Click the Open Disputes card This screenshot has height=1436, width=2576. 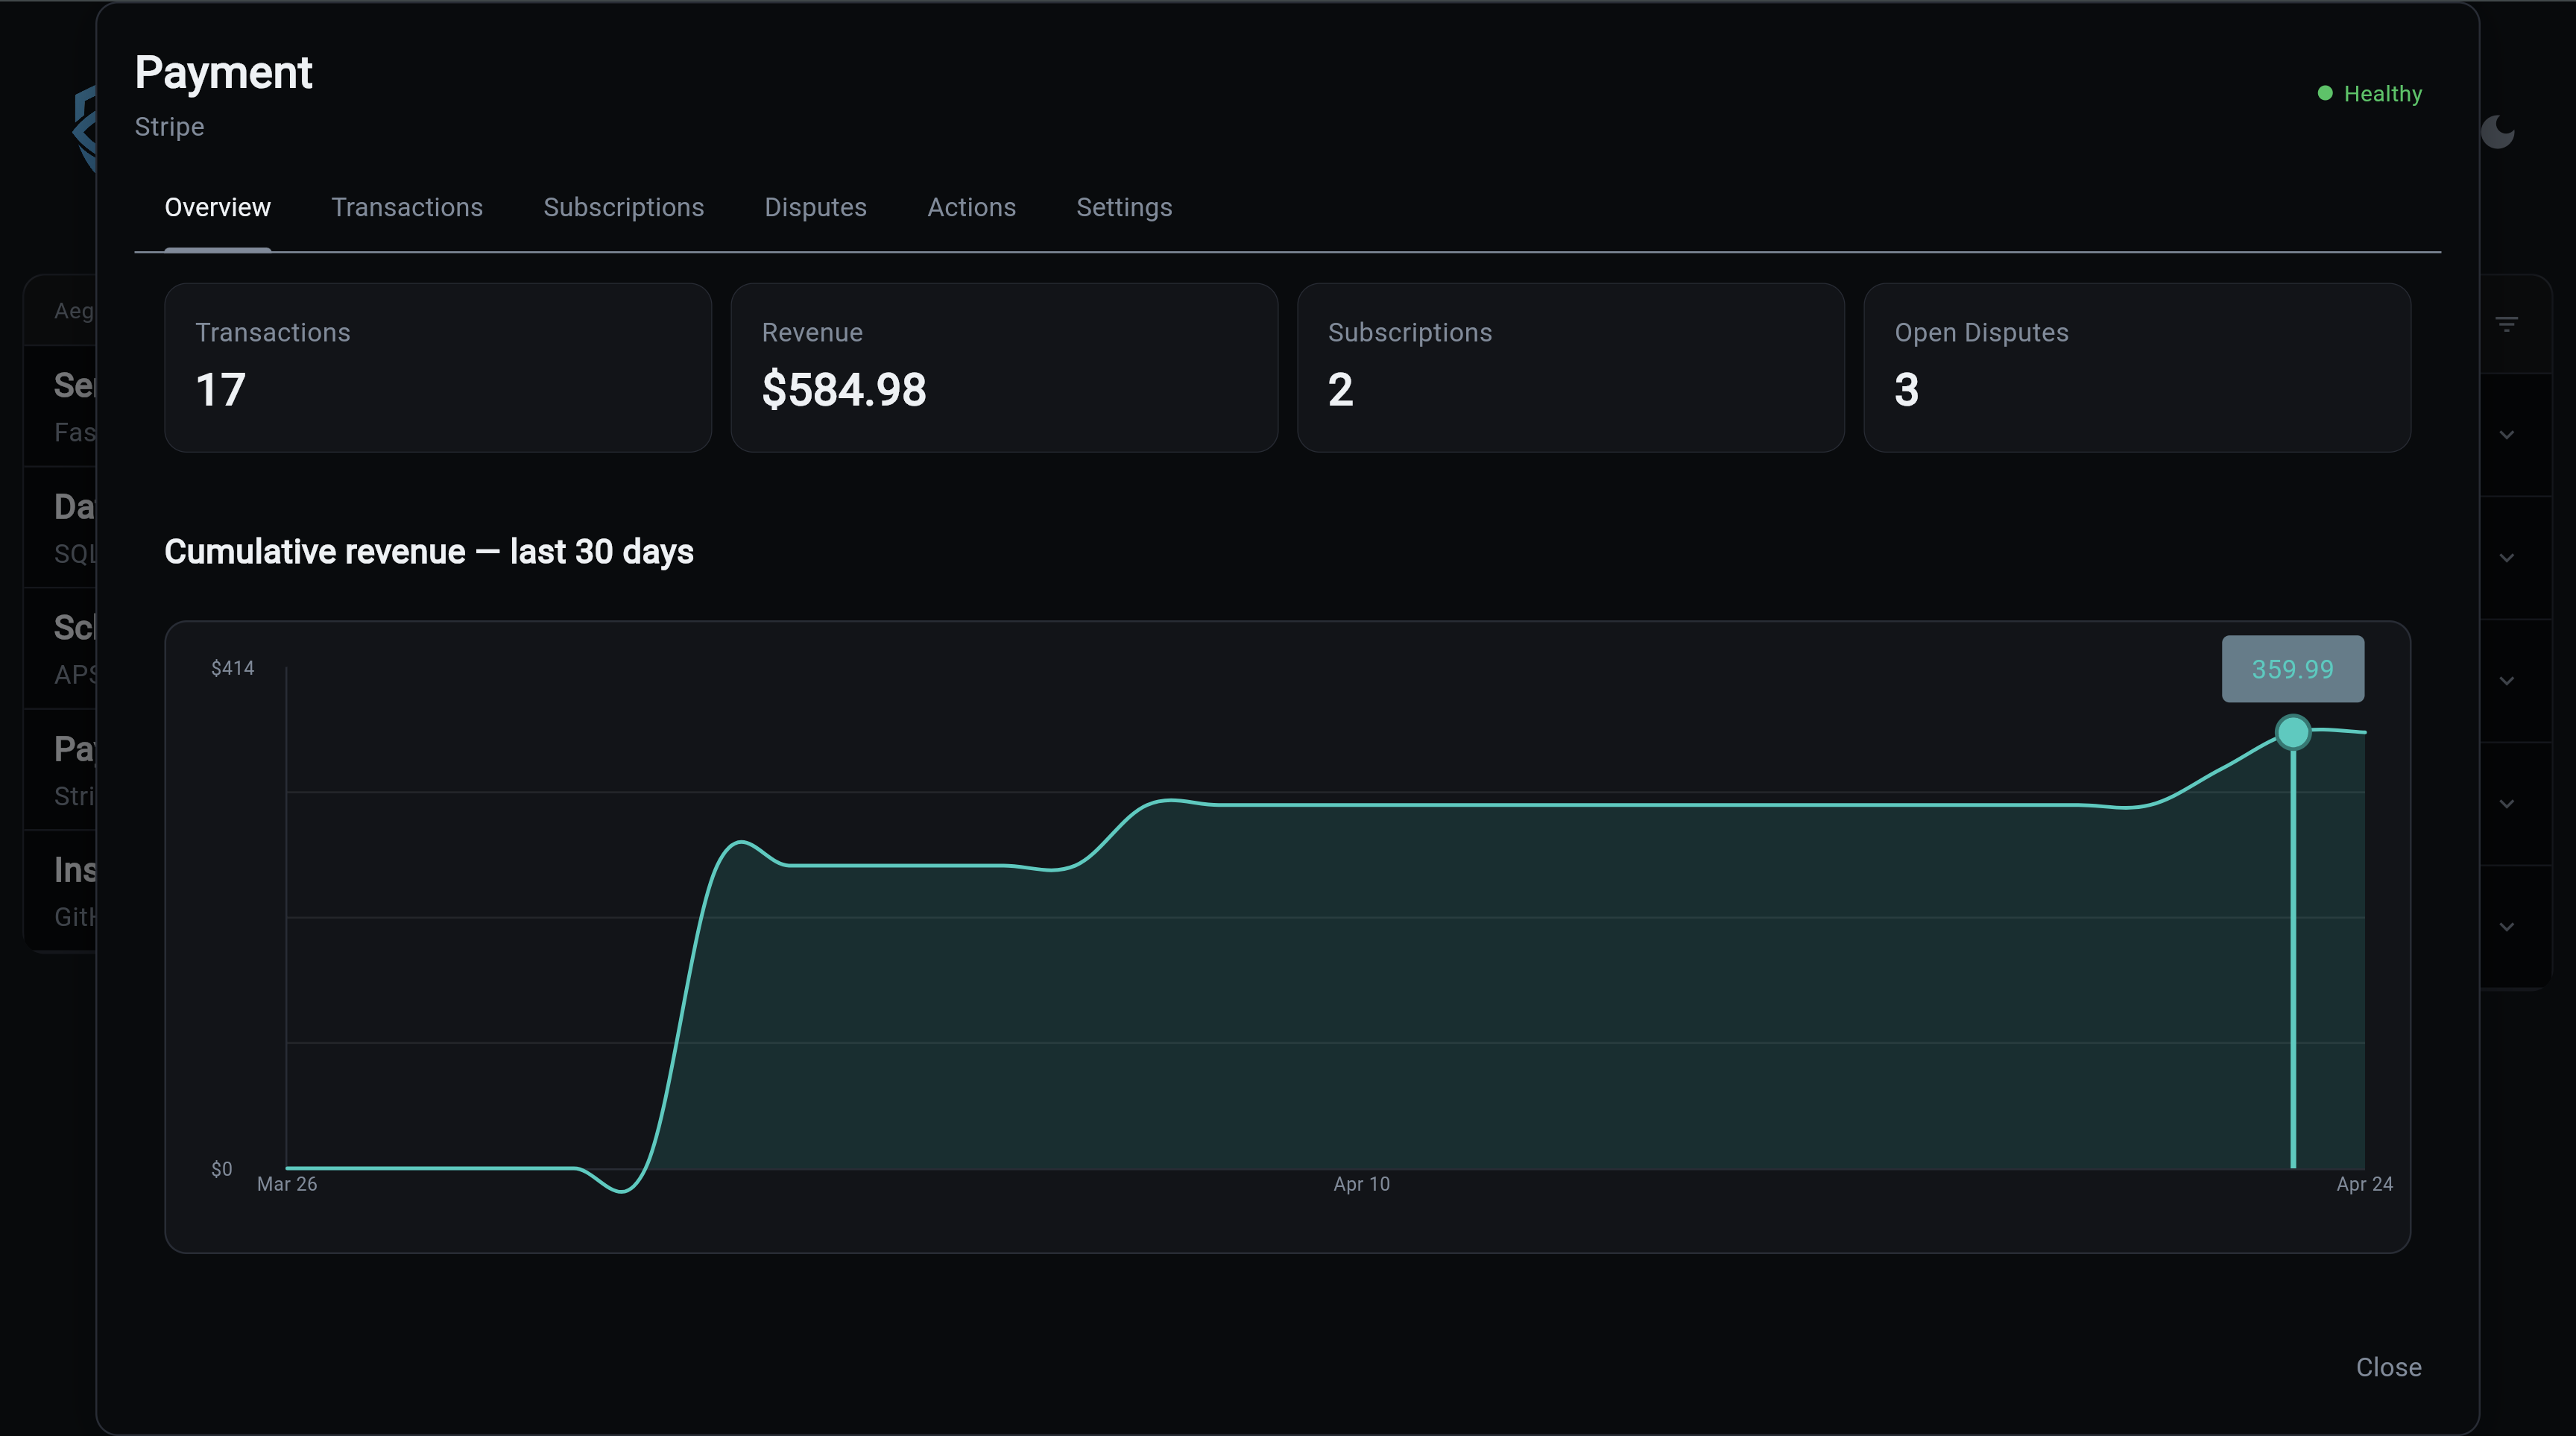point(2136,368)
